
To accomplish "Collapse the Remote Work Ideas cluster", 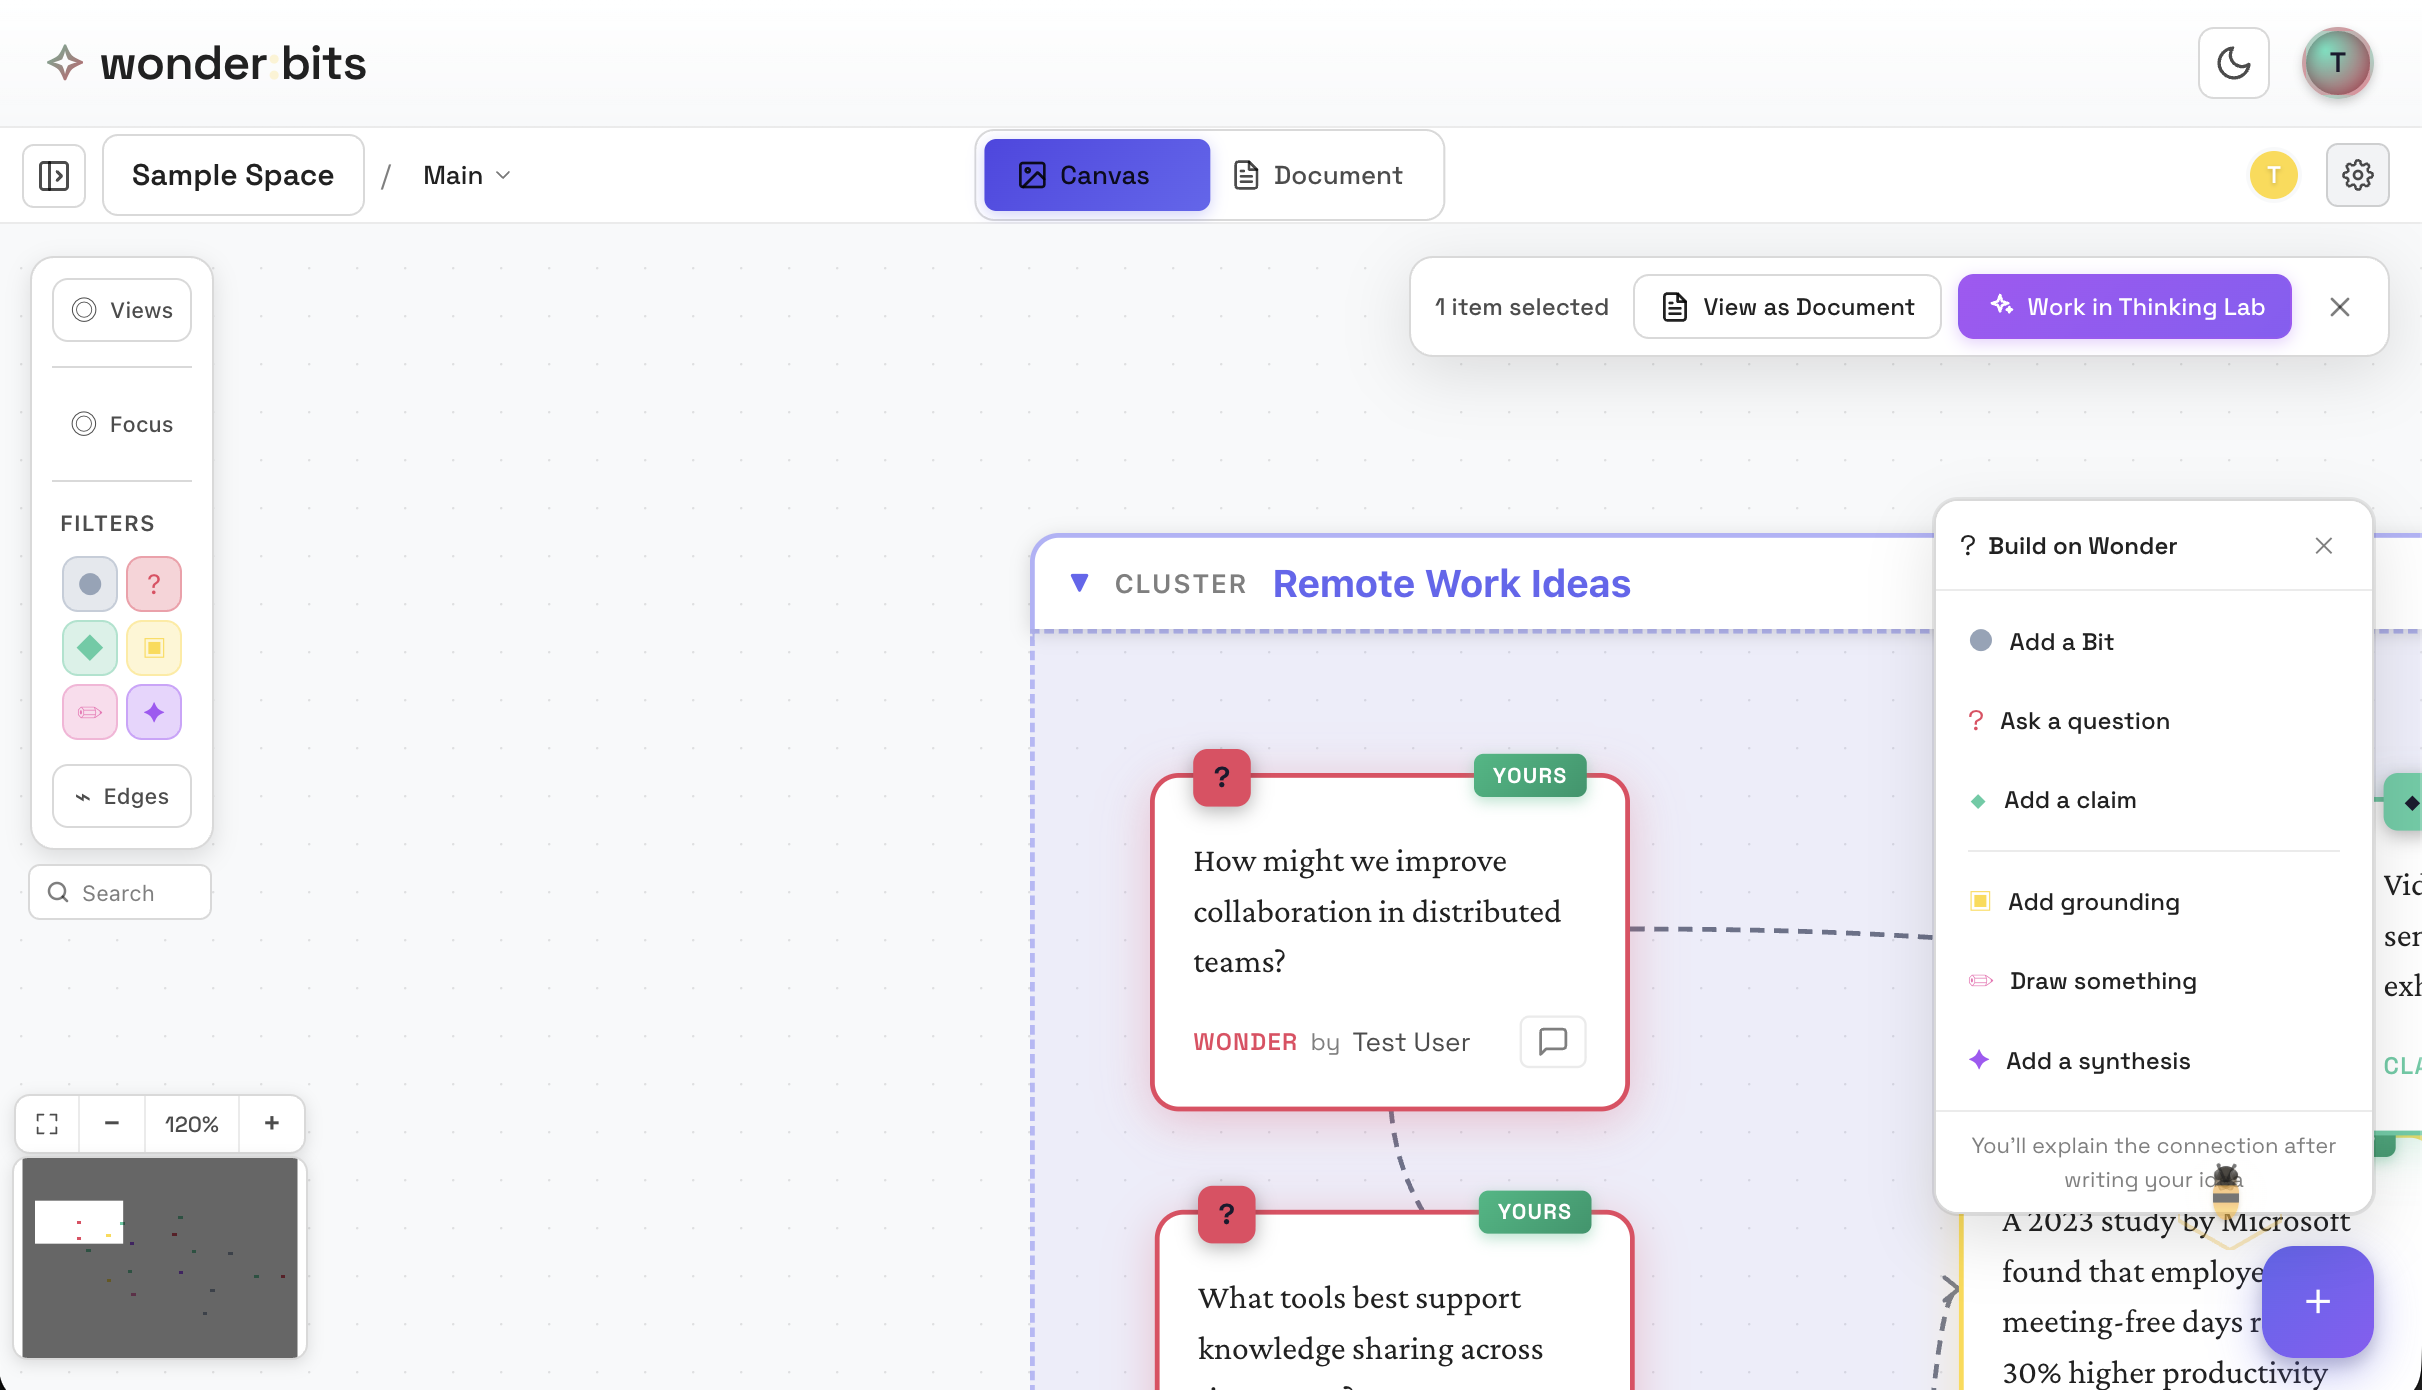I will (1079, 583).
